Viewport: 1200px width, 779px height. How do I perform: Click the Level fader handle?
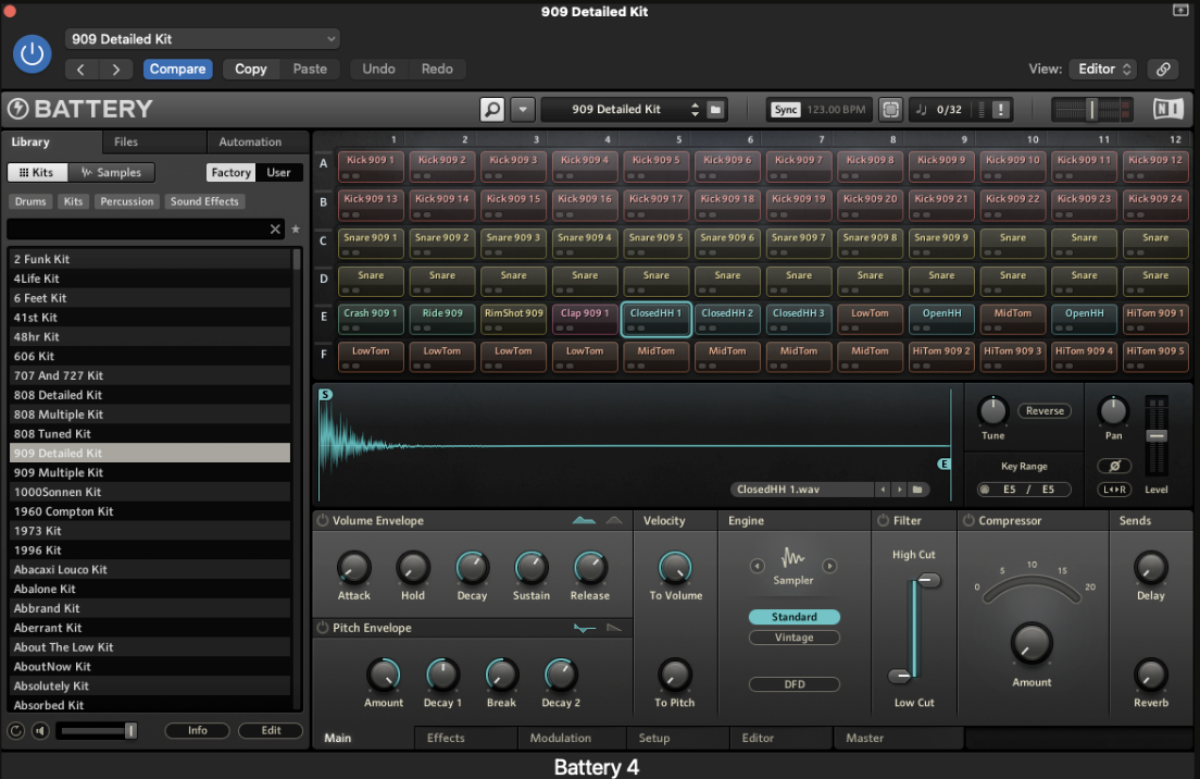click(1157, 436)
